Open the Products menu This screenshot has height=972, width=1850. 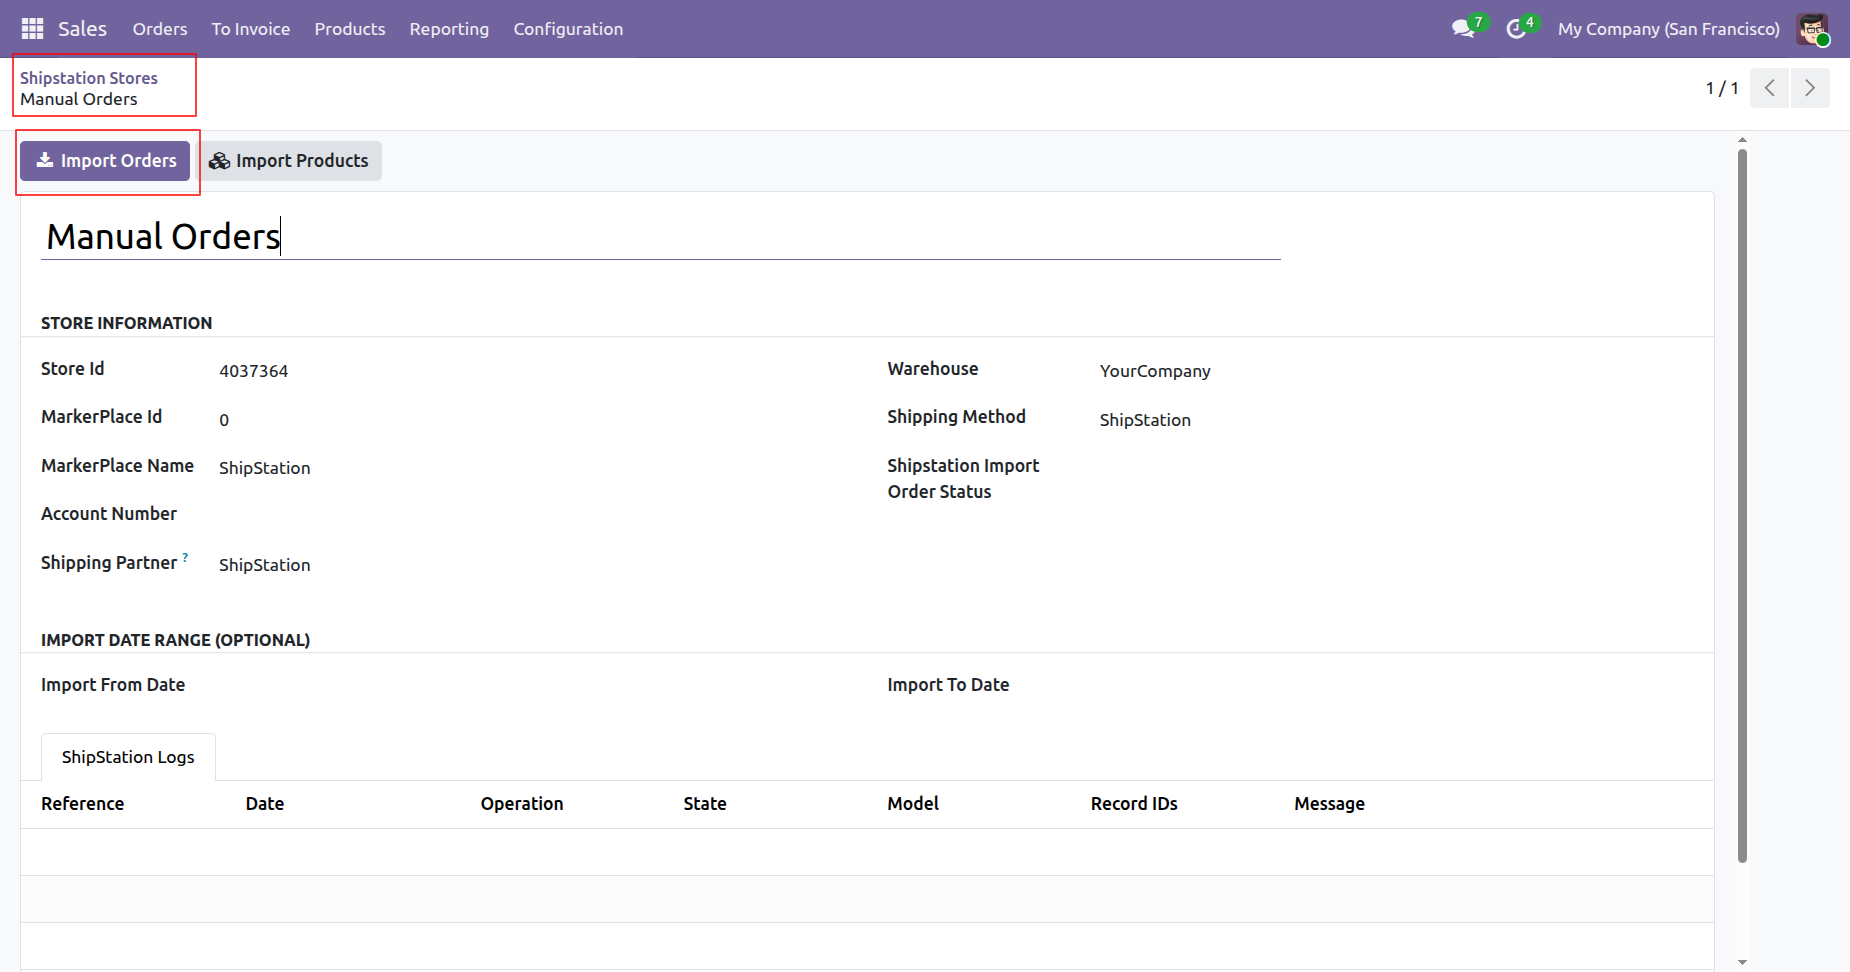click(350, 29)
